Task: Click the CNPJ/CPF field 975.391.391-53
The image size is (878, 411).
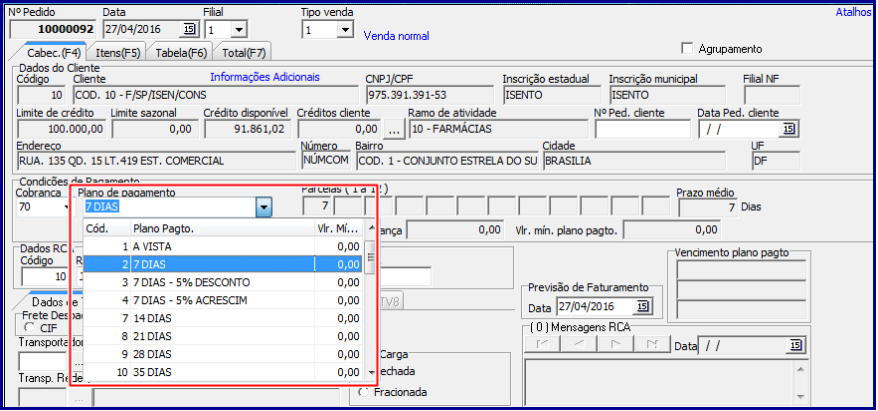Action: (430, 95)
